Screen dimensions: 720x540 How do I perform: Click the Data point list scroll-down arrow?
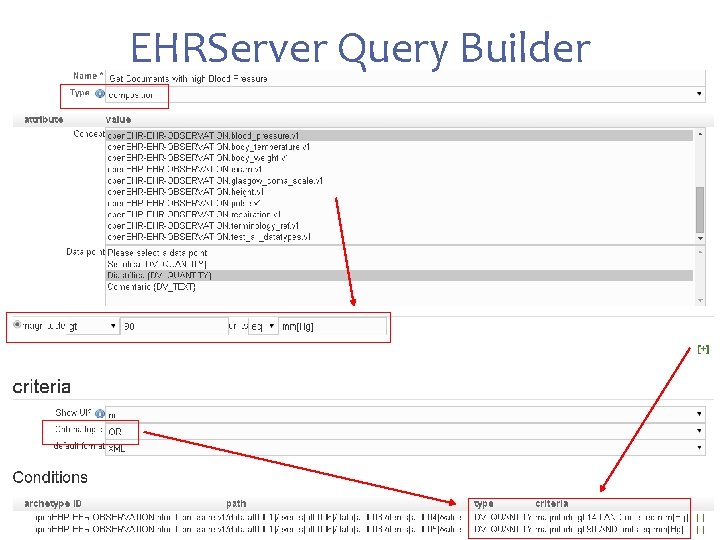point(700,300)
